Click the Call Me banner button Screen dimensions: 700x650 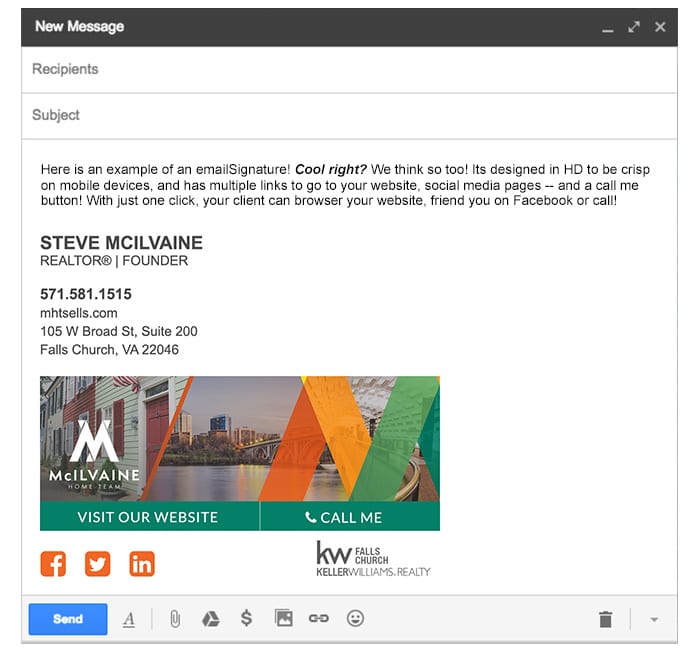coord(350,517)
